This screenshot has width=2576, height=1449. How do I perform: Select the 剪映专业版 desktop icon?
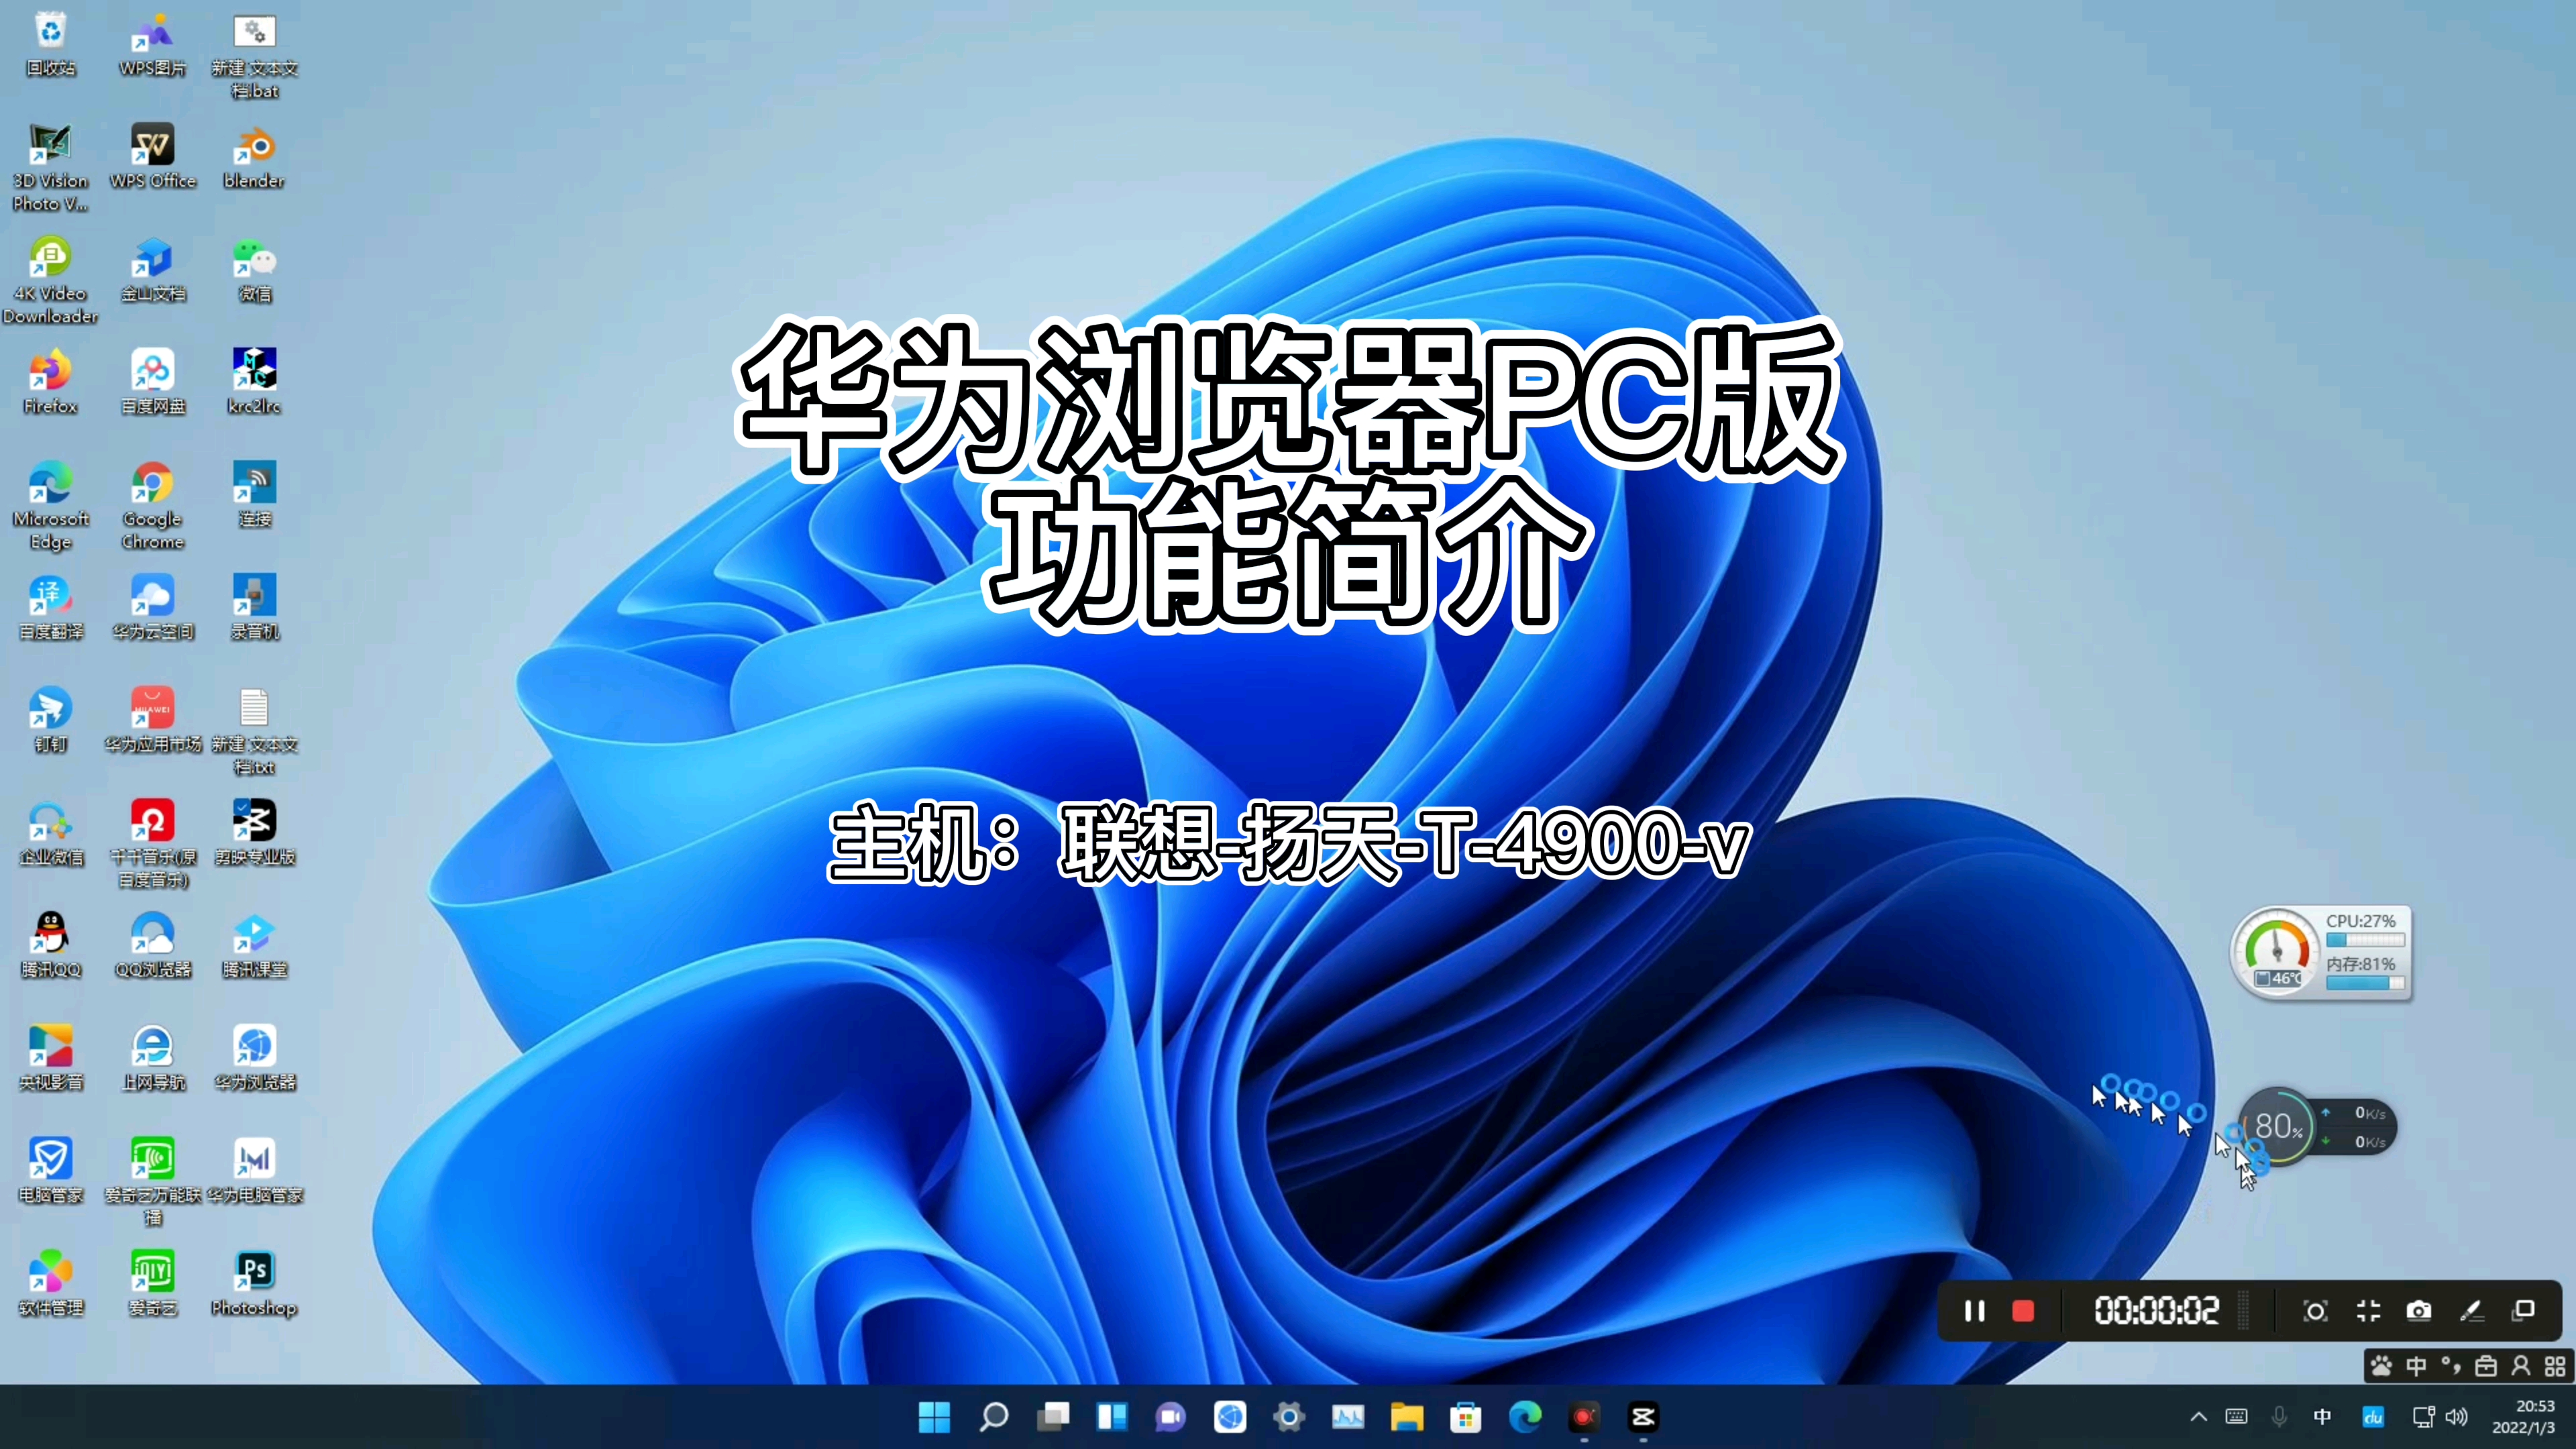[254, 833]
